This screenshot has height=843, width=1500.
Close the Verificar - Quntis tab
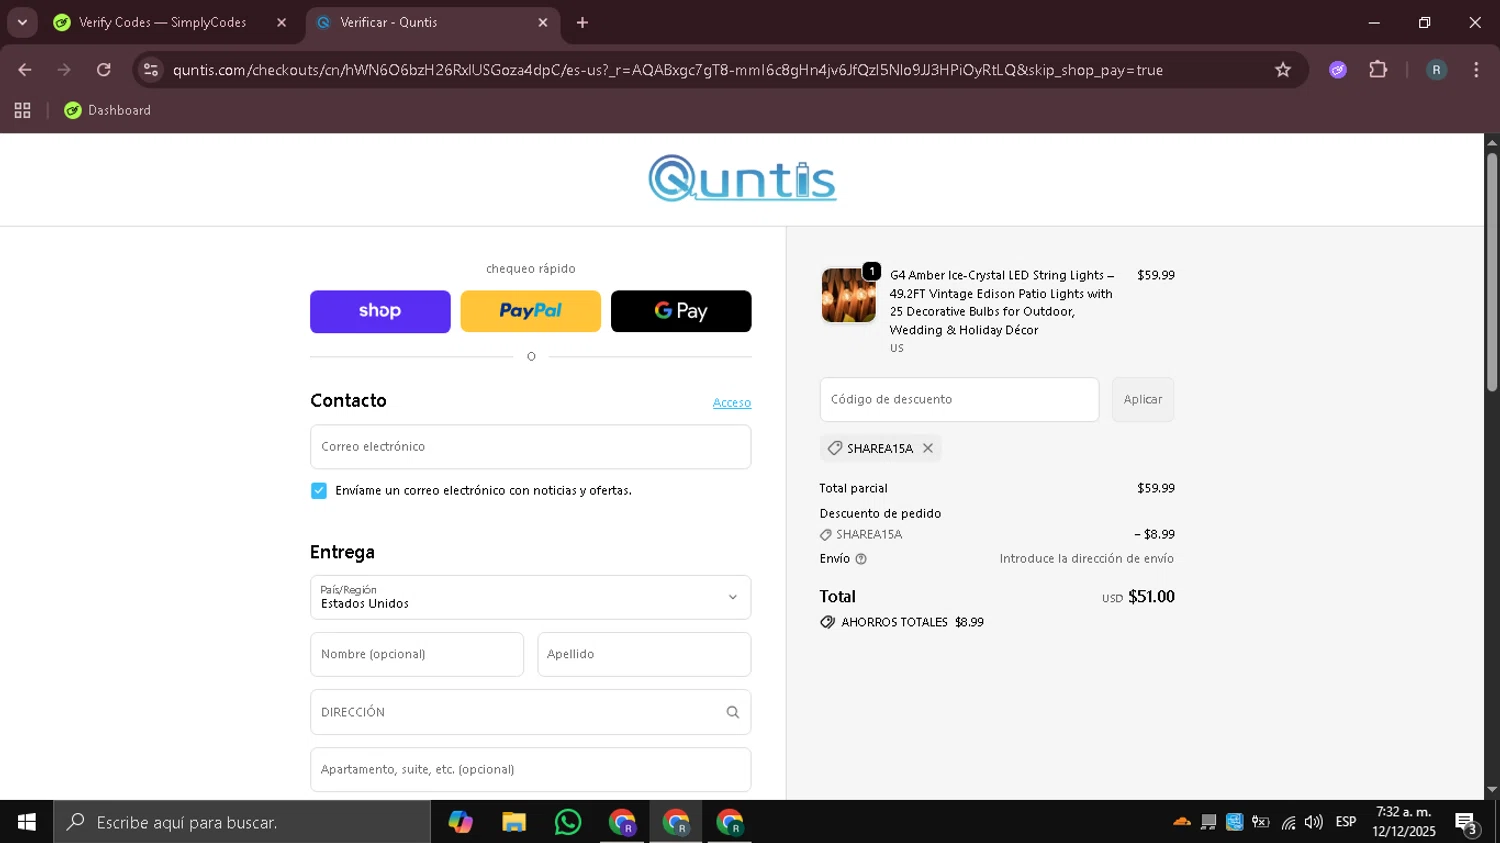543,22
